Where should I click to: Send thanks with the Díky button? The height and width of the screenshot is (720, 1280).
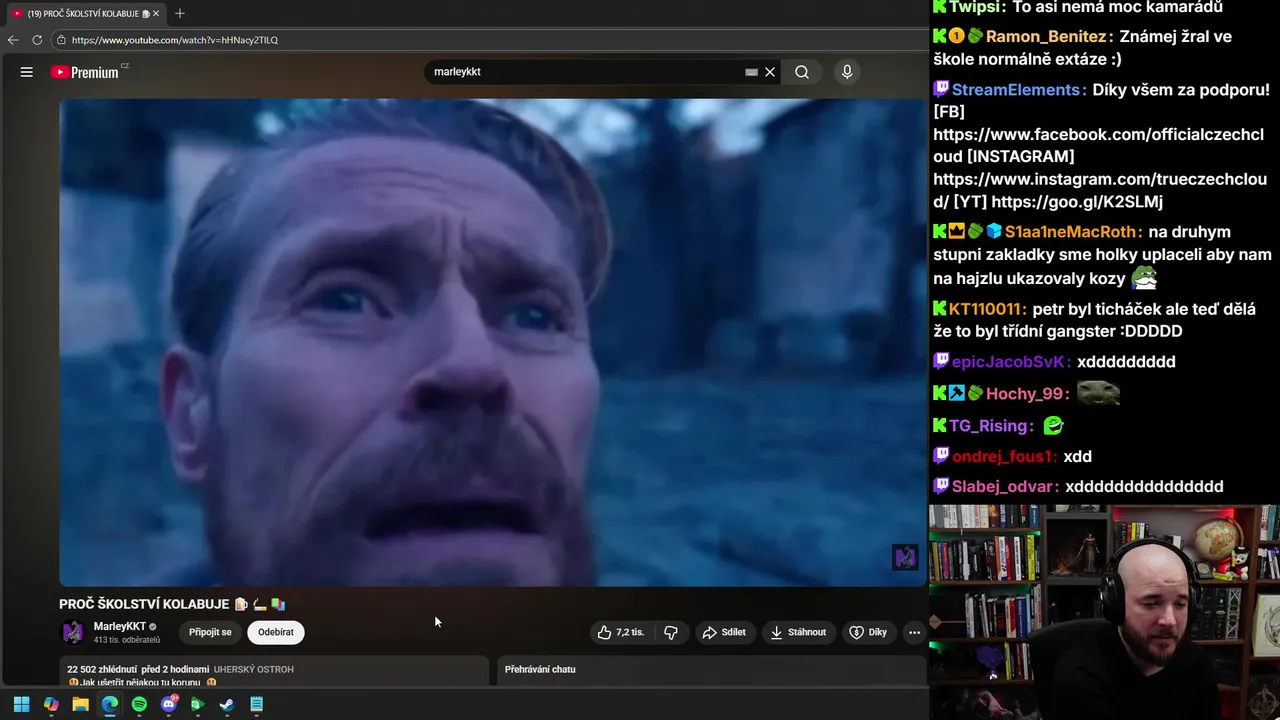(x=868, y=632)
